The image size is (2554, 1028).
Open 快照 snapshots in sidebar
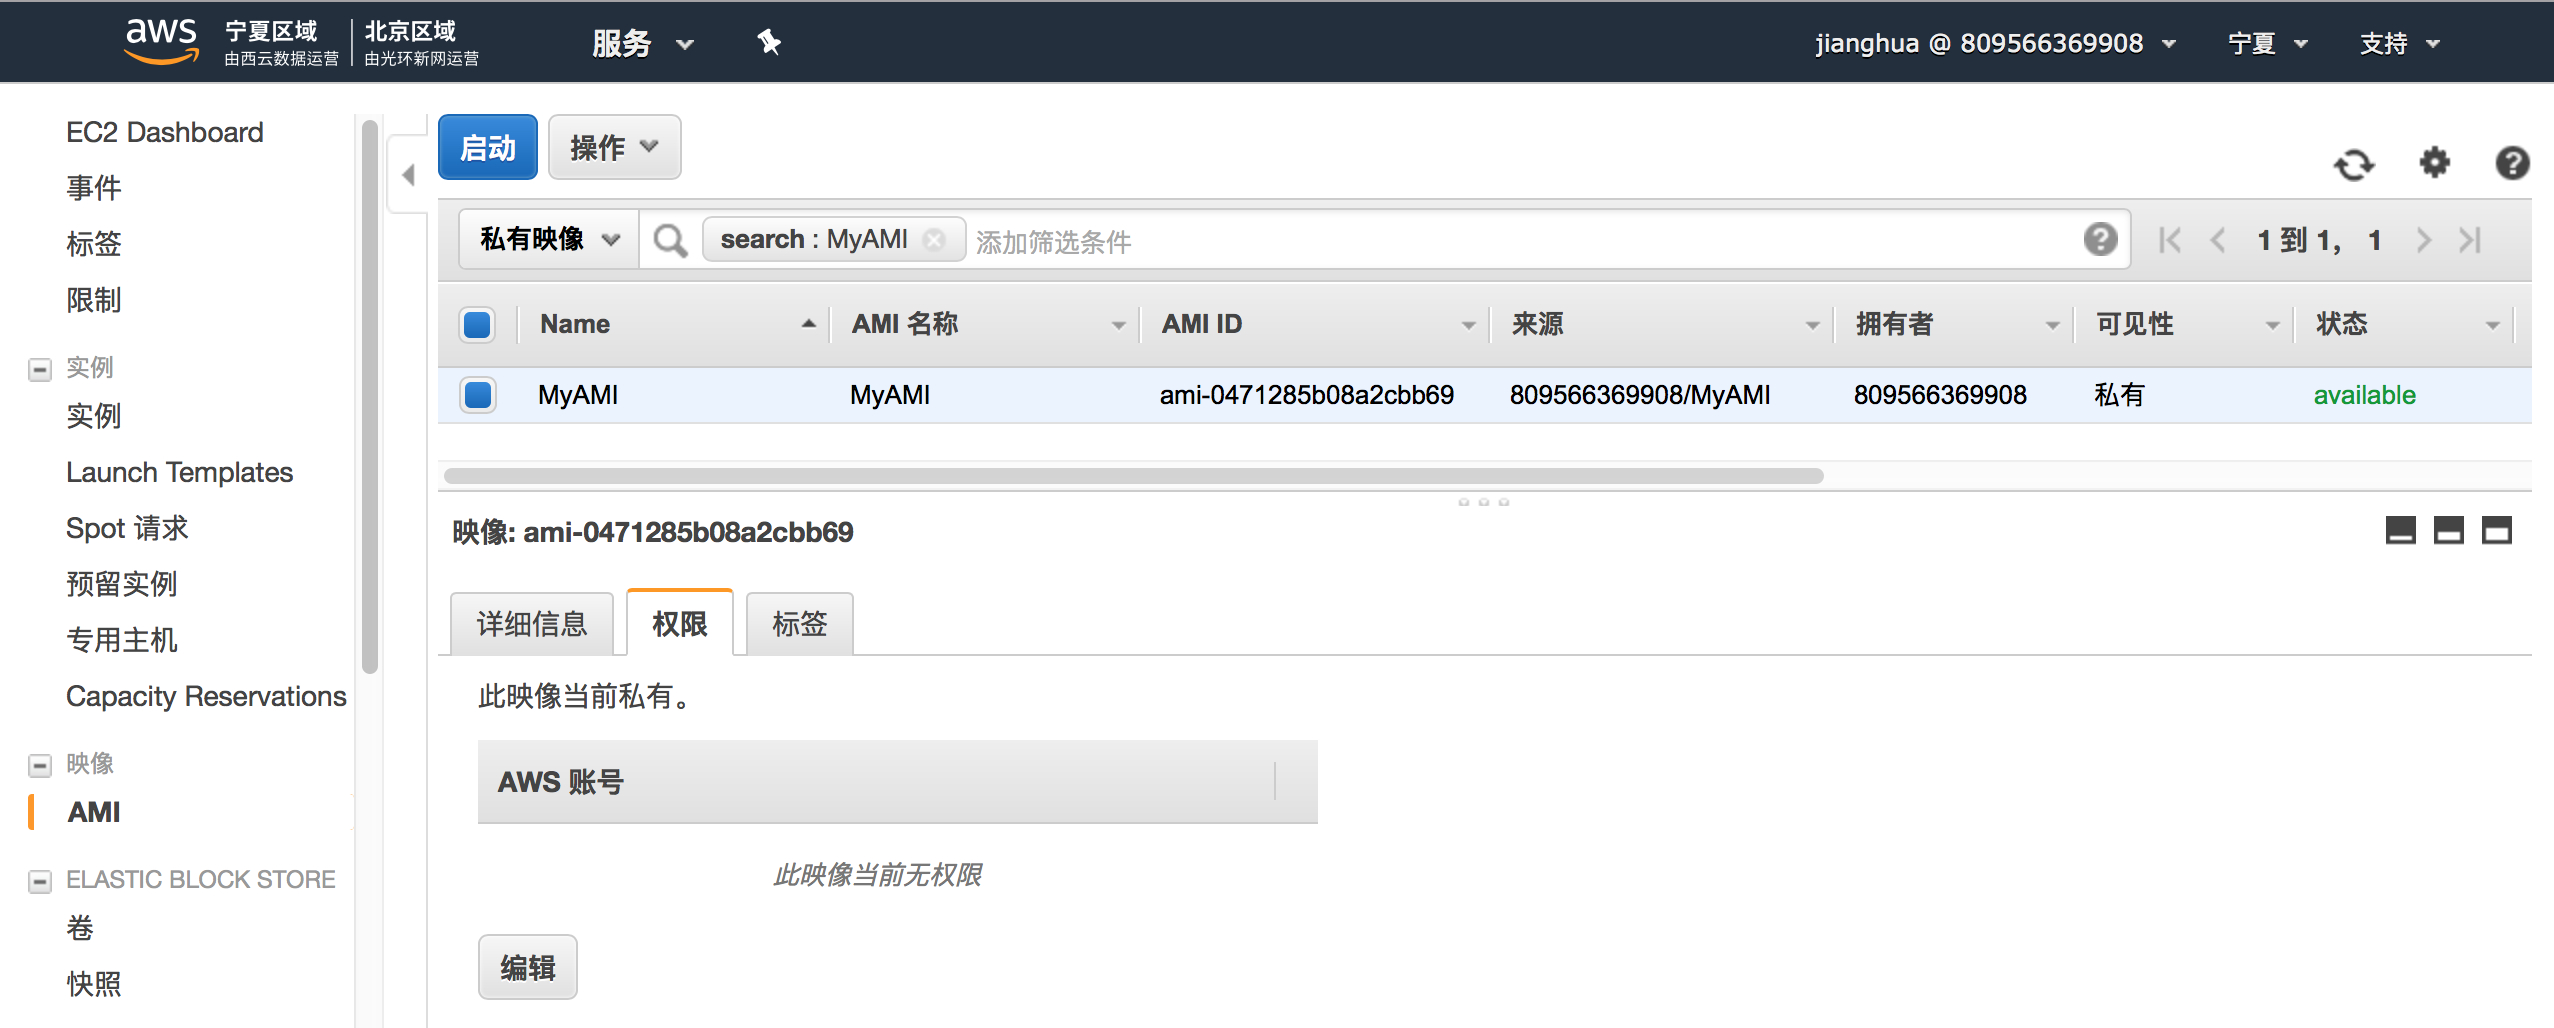94,984
